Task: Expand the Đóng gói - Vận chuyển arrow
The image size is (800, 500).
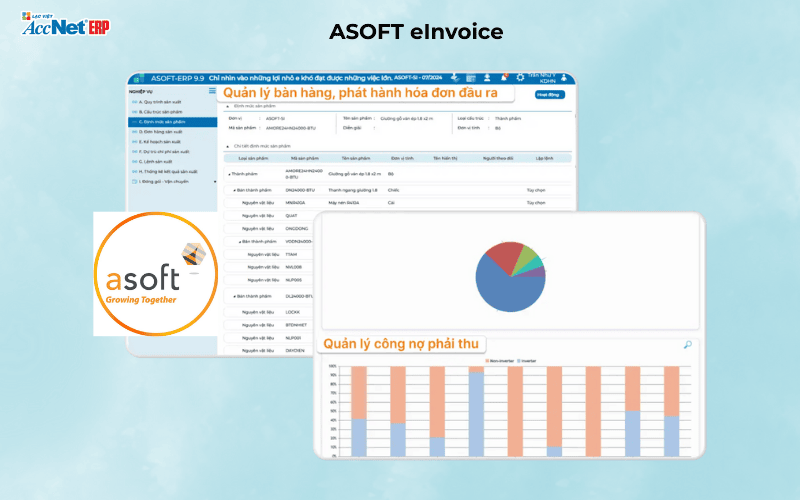Action: click(x=215, y=182)
